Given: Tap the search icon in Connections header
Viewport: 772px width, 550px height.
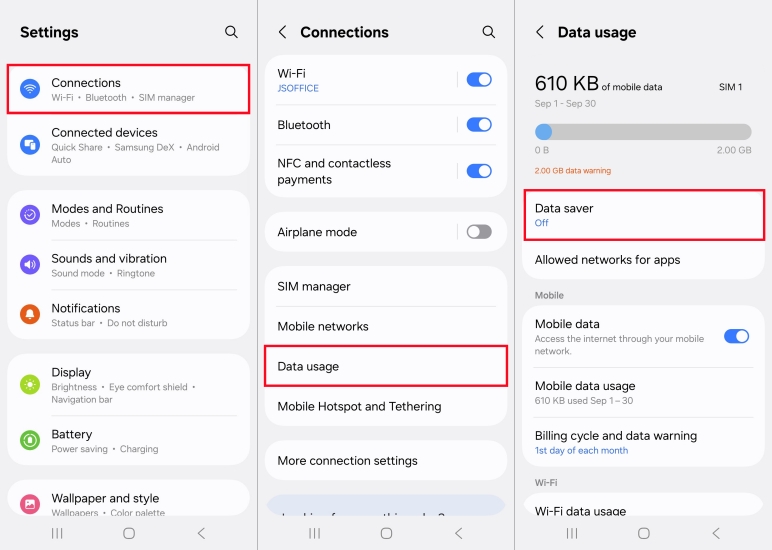Looking at the screenshot, I should click(x=488, y=32).
